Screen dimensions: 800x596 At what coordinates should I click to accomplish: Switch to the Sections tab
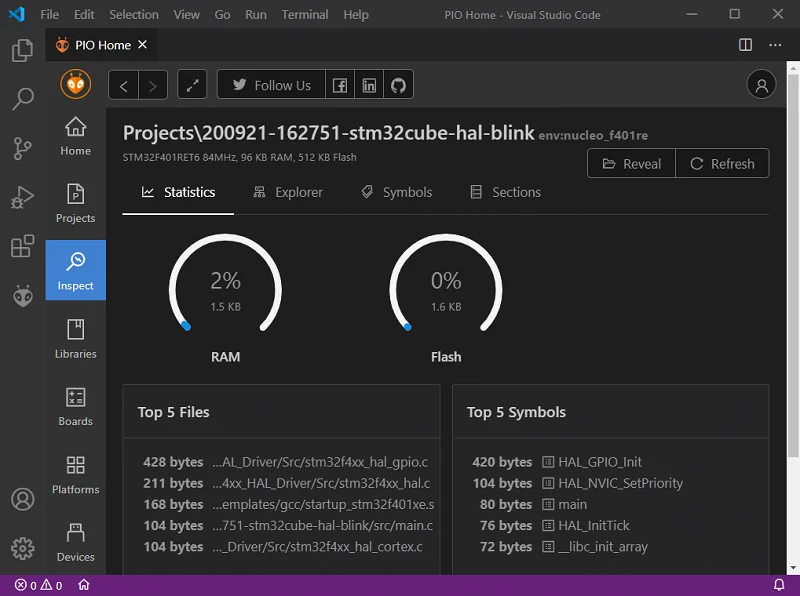[x=505, y=192]
